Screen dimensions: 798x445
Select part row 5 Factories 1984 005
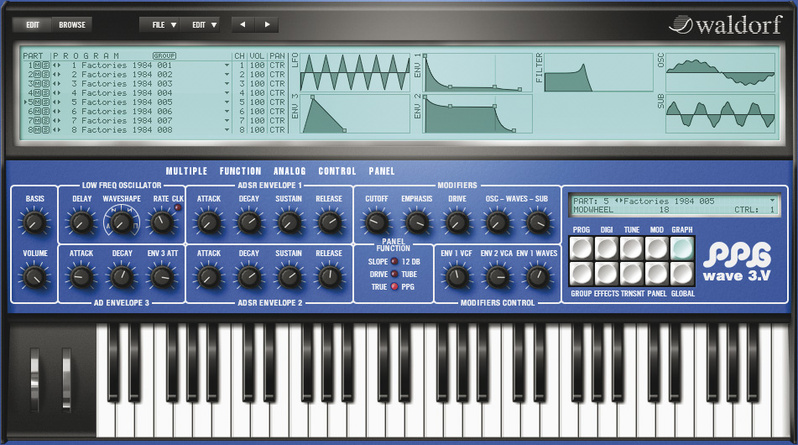(127, 102)
